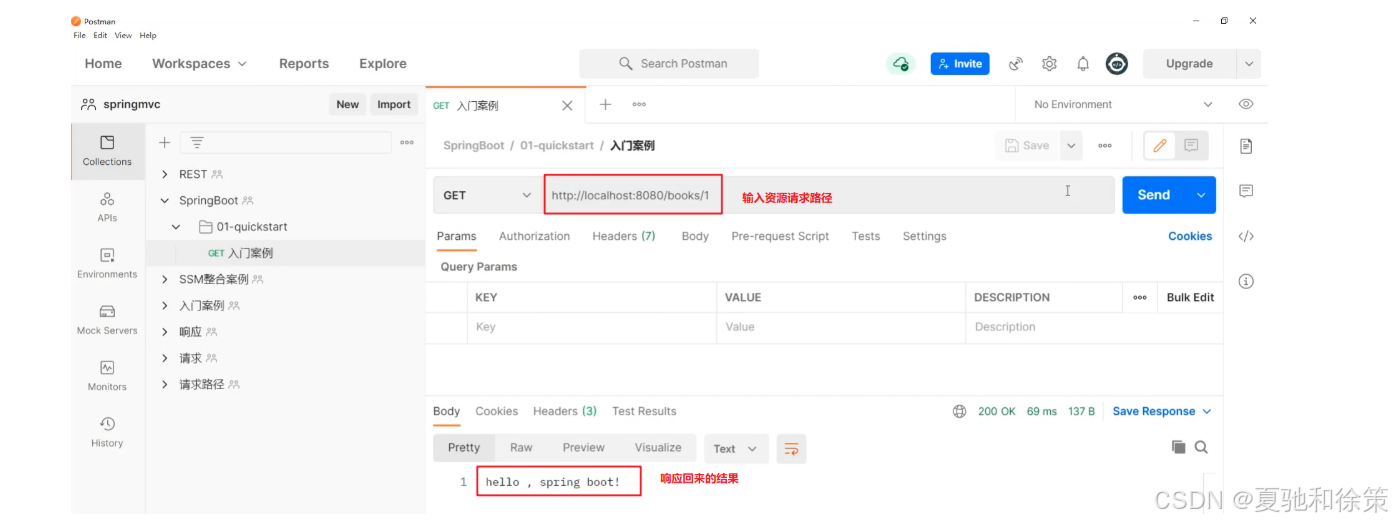
Task: Open the View menu
Action: coord(123,35)
